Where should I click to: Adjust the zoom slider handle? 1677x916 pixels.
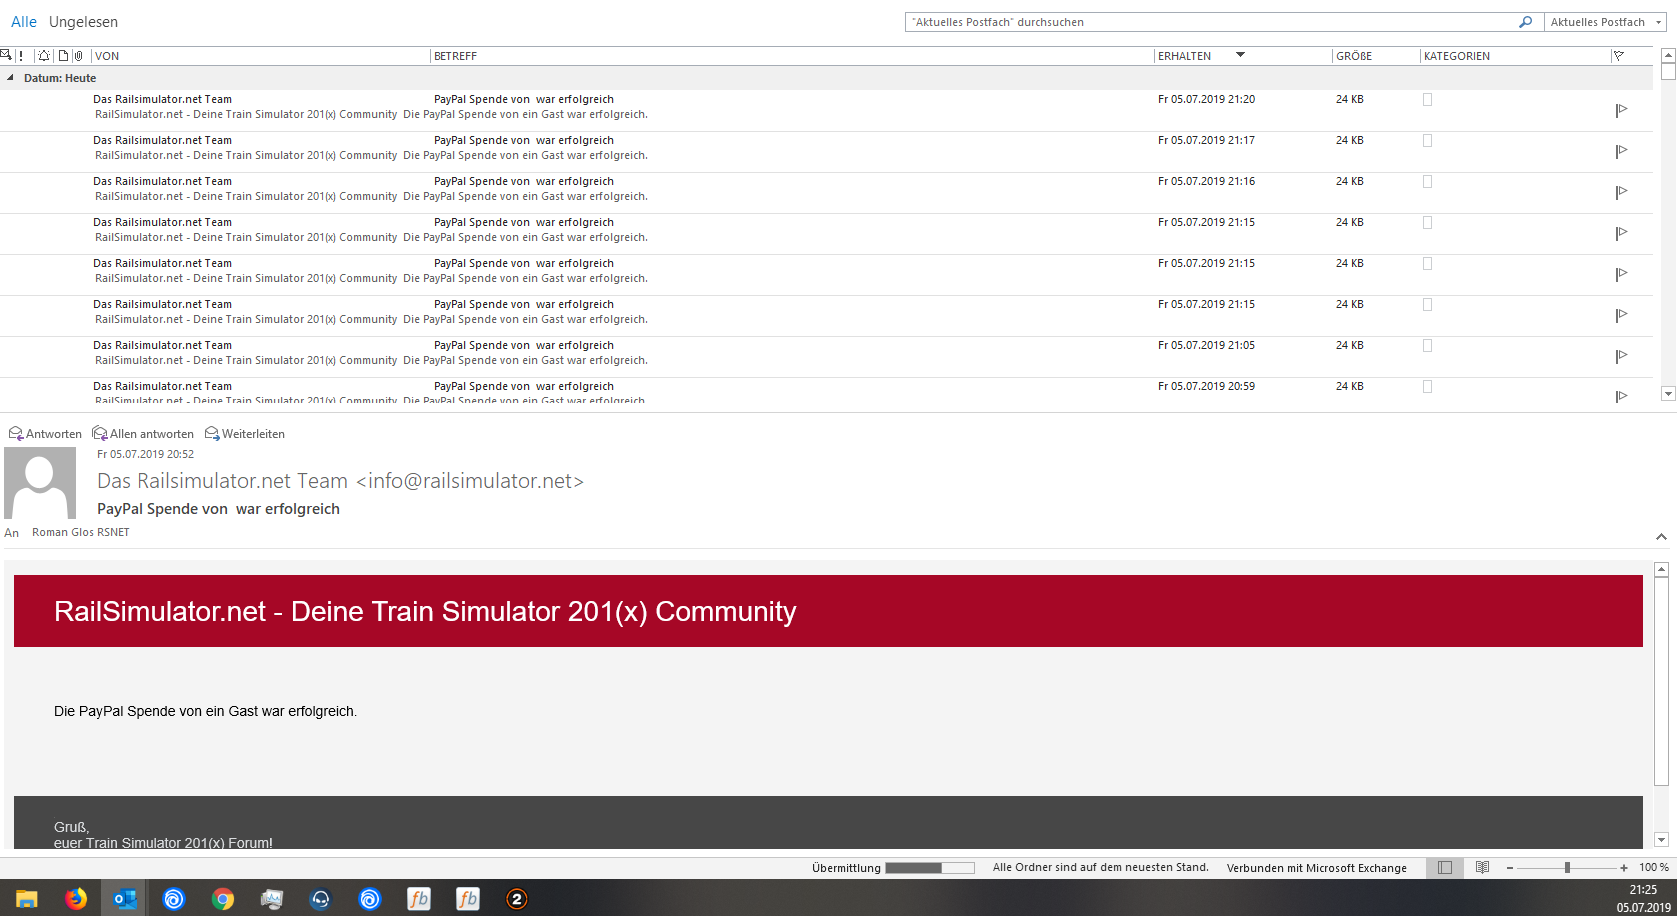pyautogui.click(x=1567, y=868)
